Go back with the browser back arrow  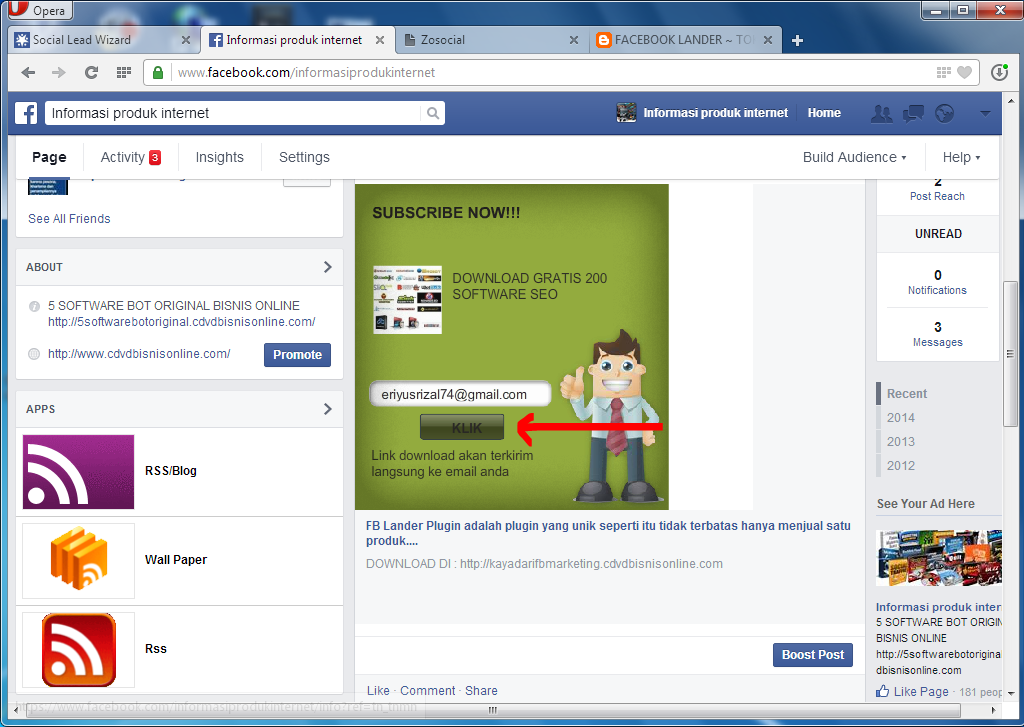click(x=28, y=73)
